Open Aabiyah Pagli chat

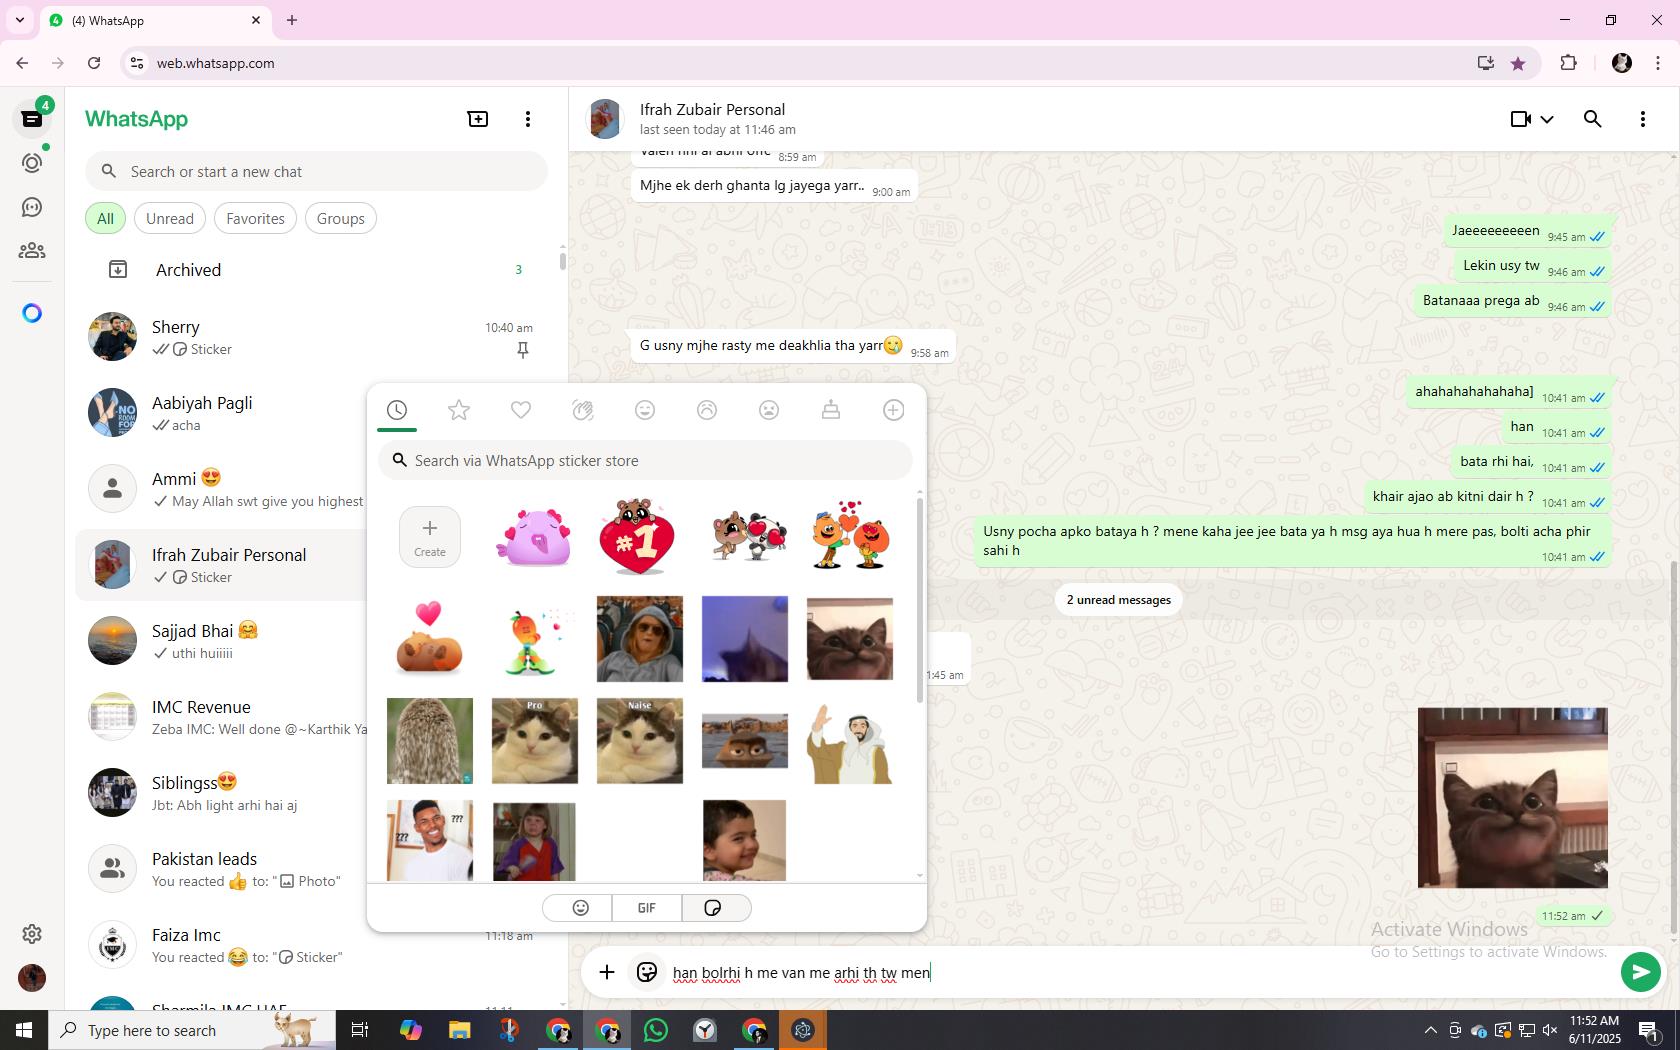[222, 413]
